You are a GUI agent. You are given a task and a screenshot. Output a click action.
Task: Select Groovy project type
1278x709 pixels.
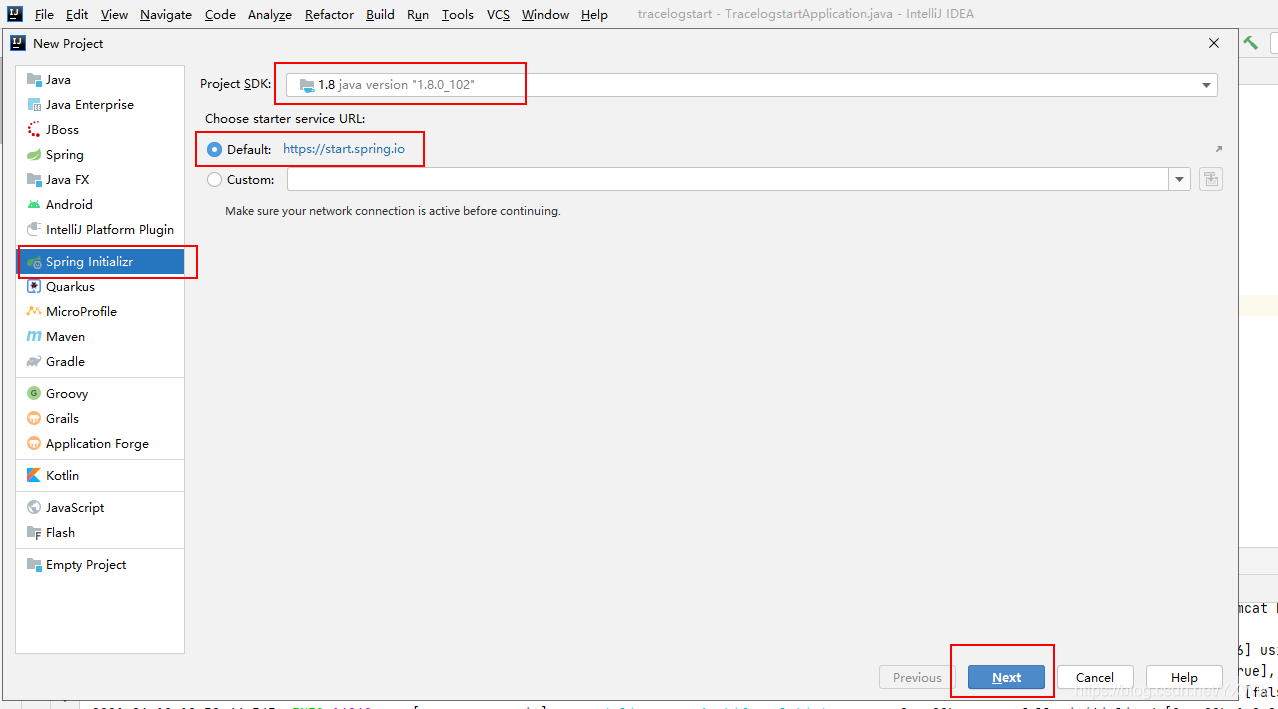tap(100, 393)
